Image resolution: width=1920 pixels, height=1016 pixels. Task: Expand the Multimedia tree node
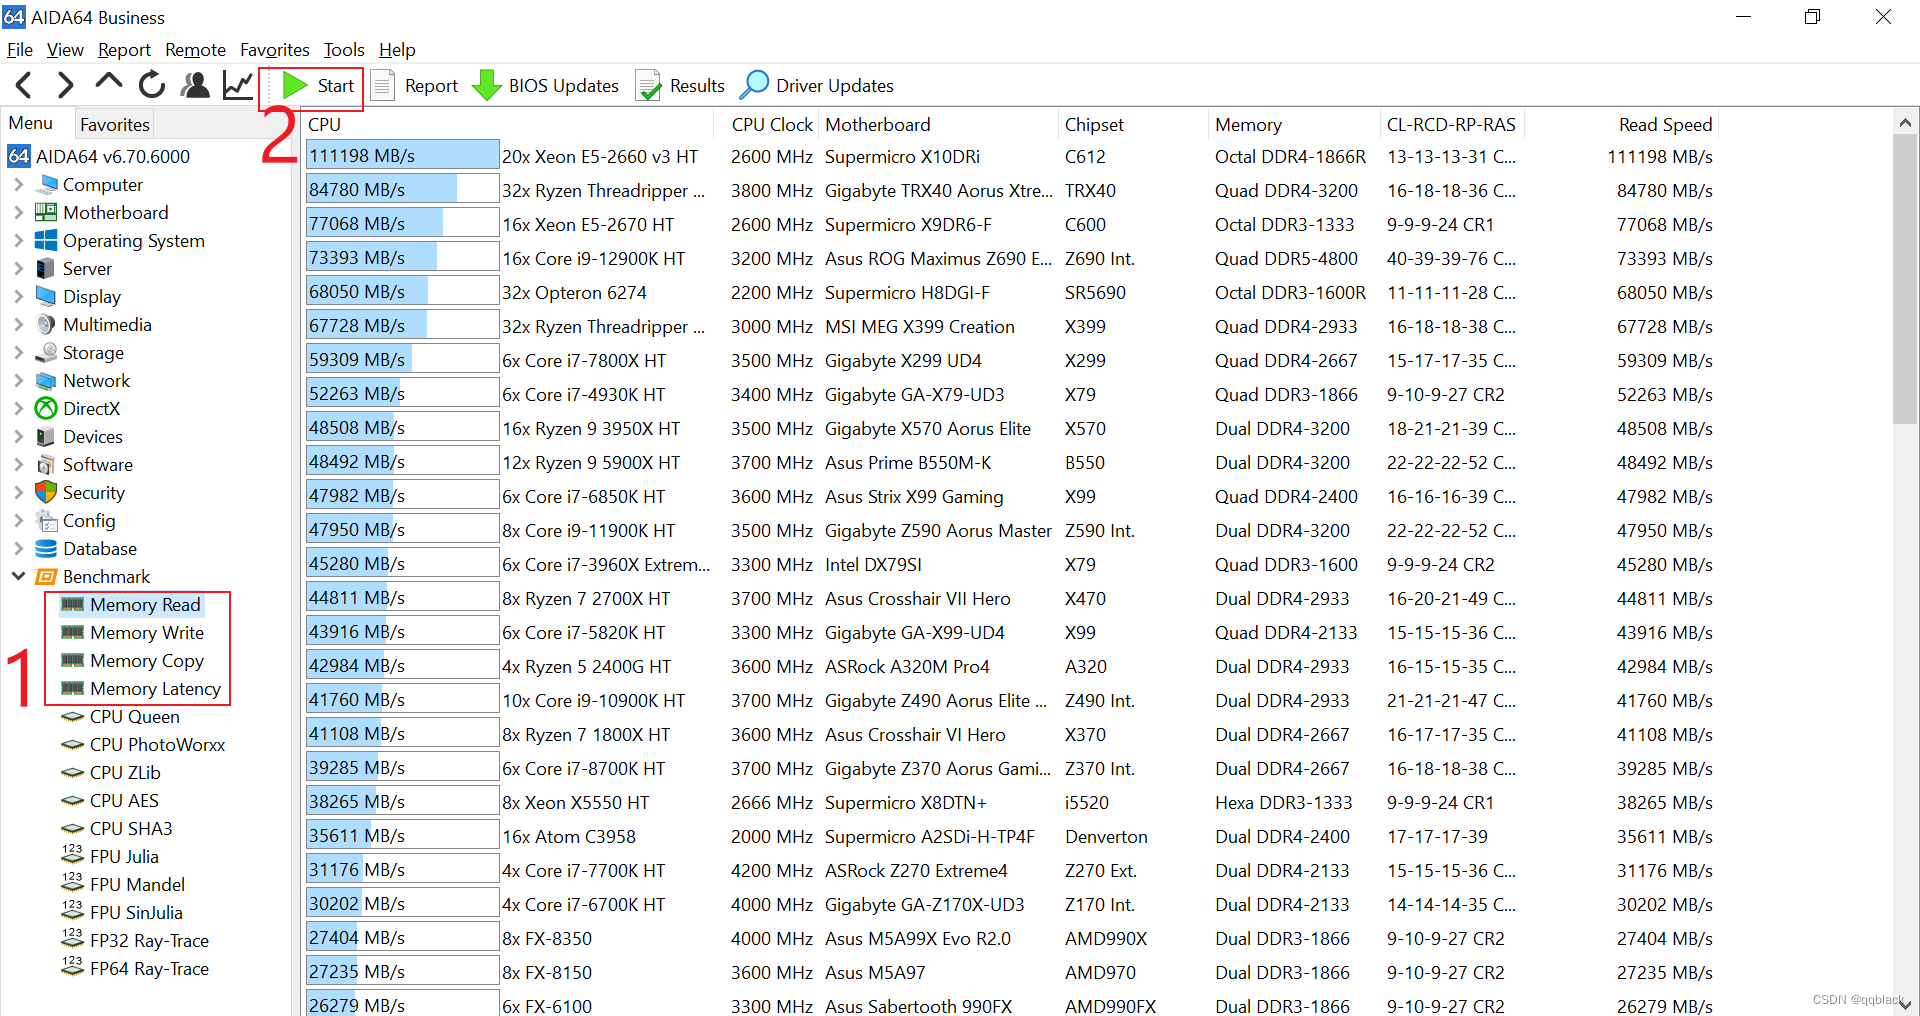[x=18, y=325]
